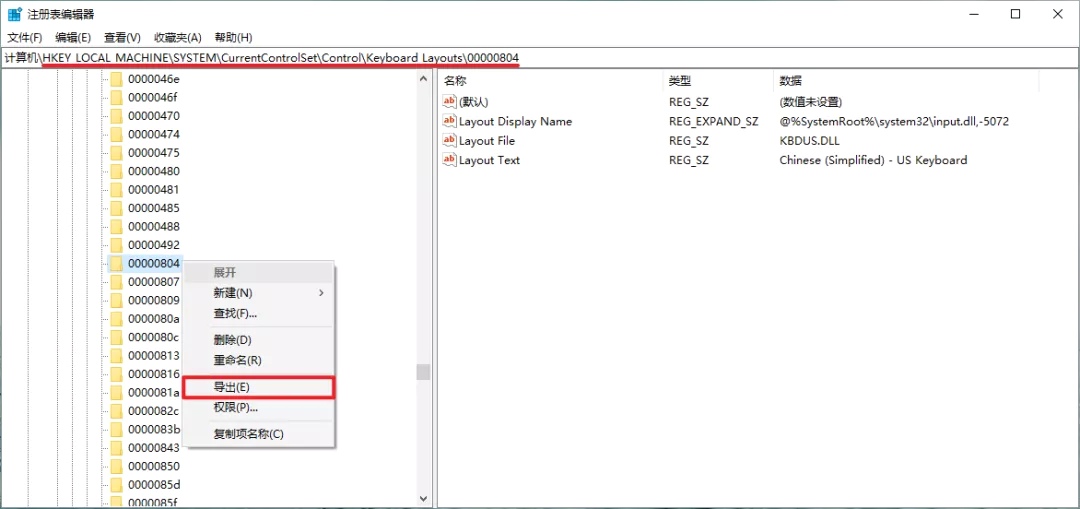Click folder icon of key 0000082c

point(116,411)
